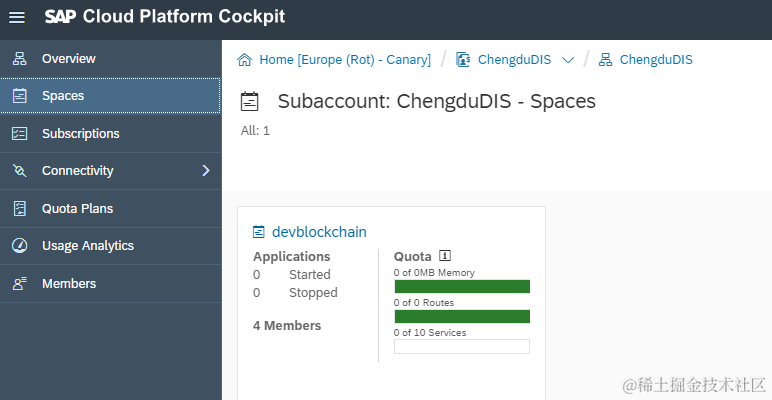Click the 'Quota' heading in tile
The image size is (772, 400).
tap(413, 256)
